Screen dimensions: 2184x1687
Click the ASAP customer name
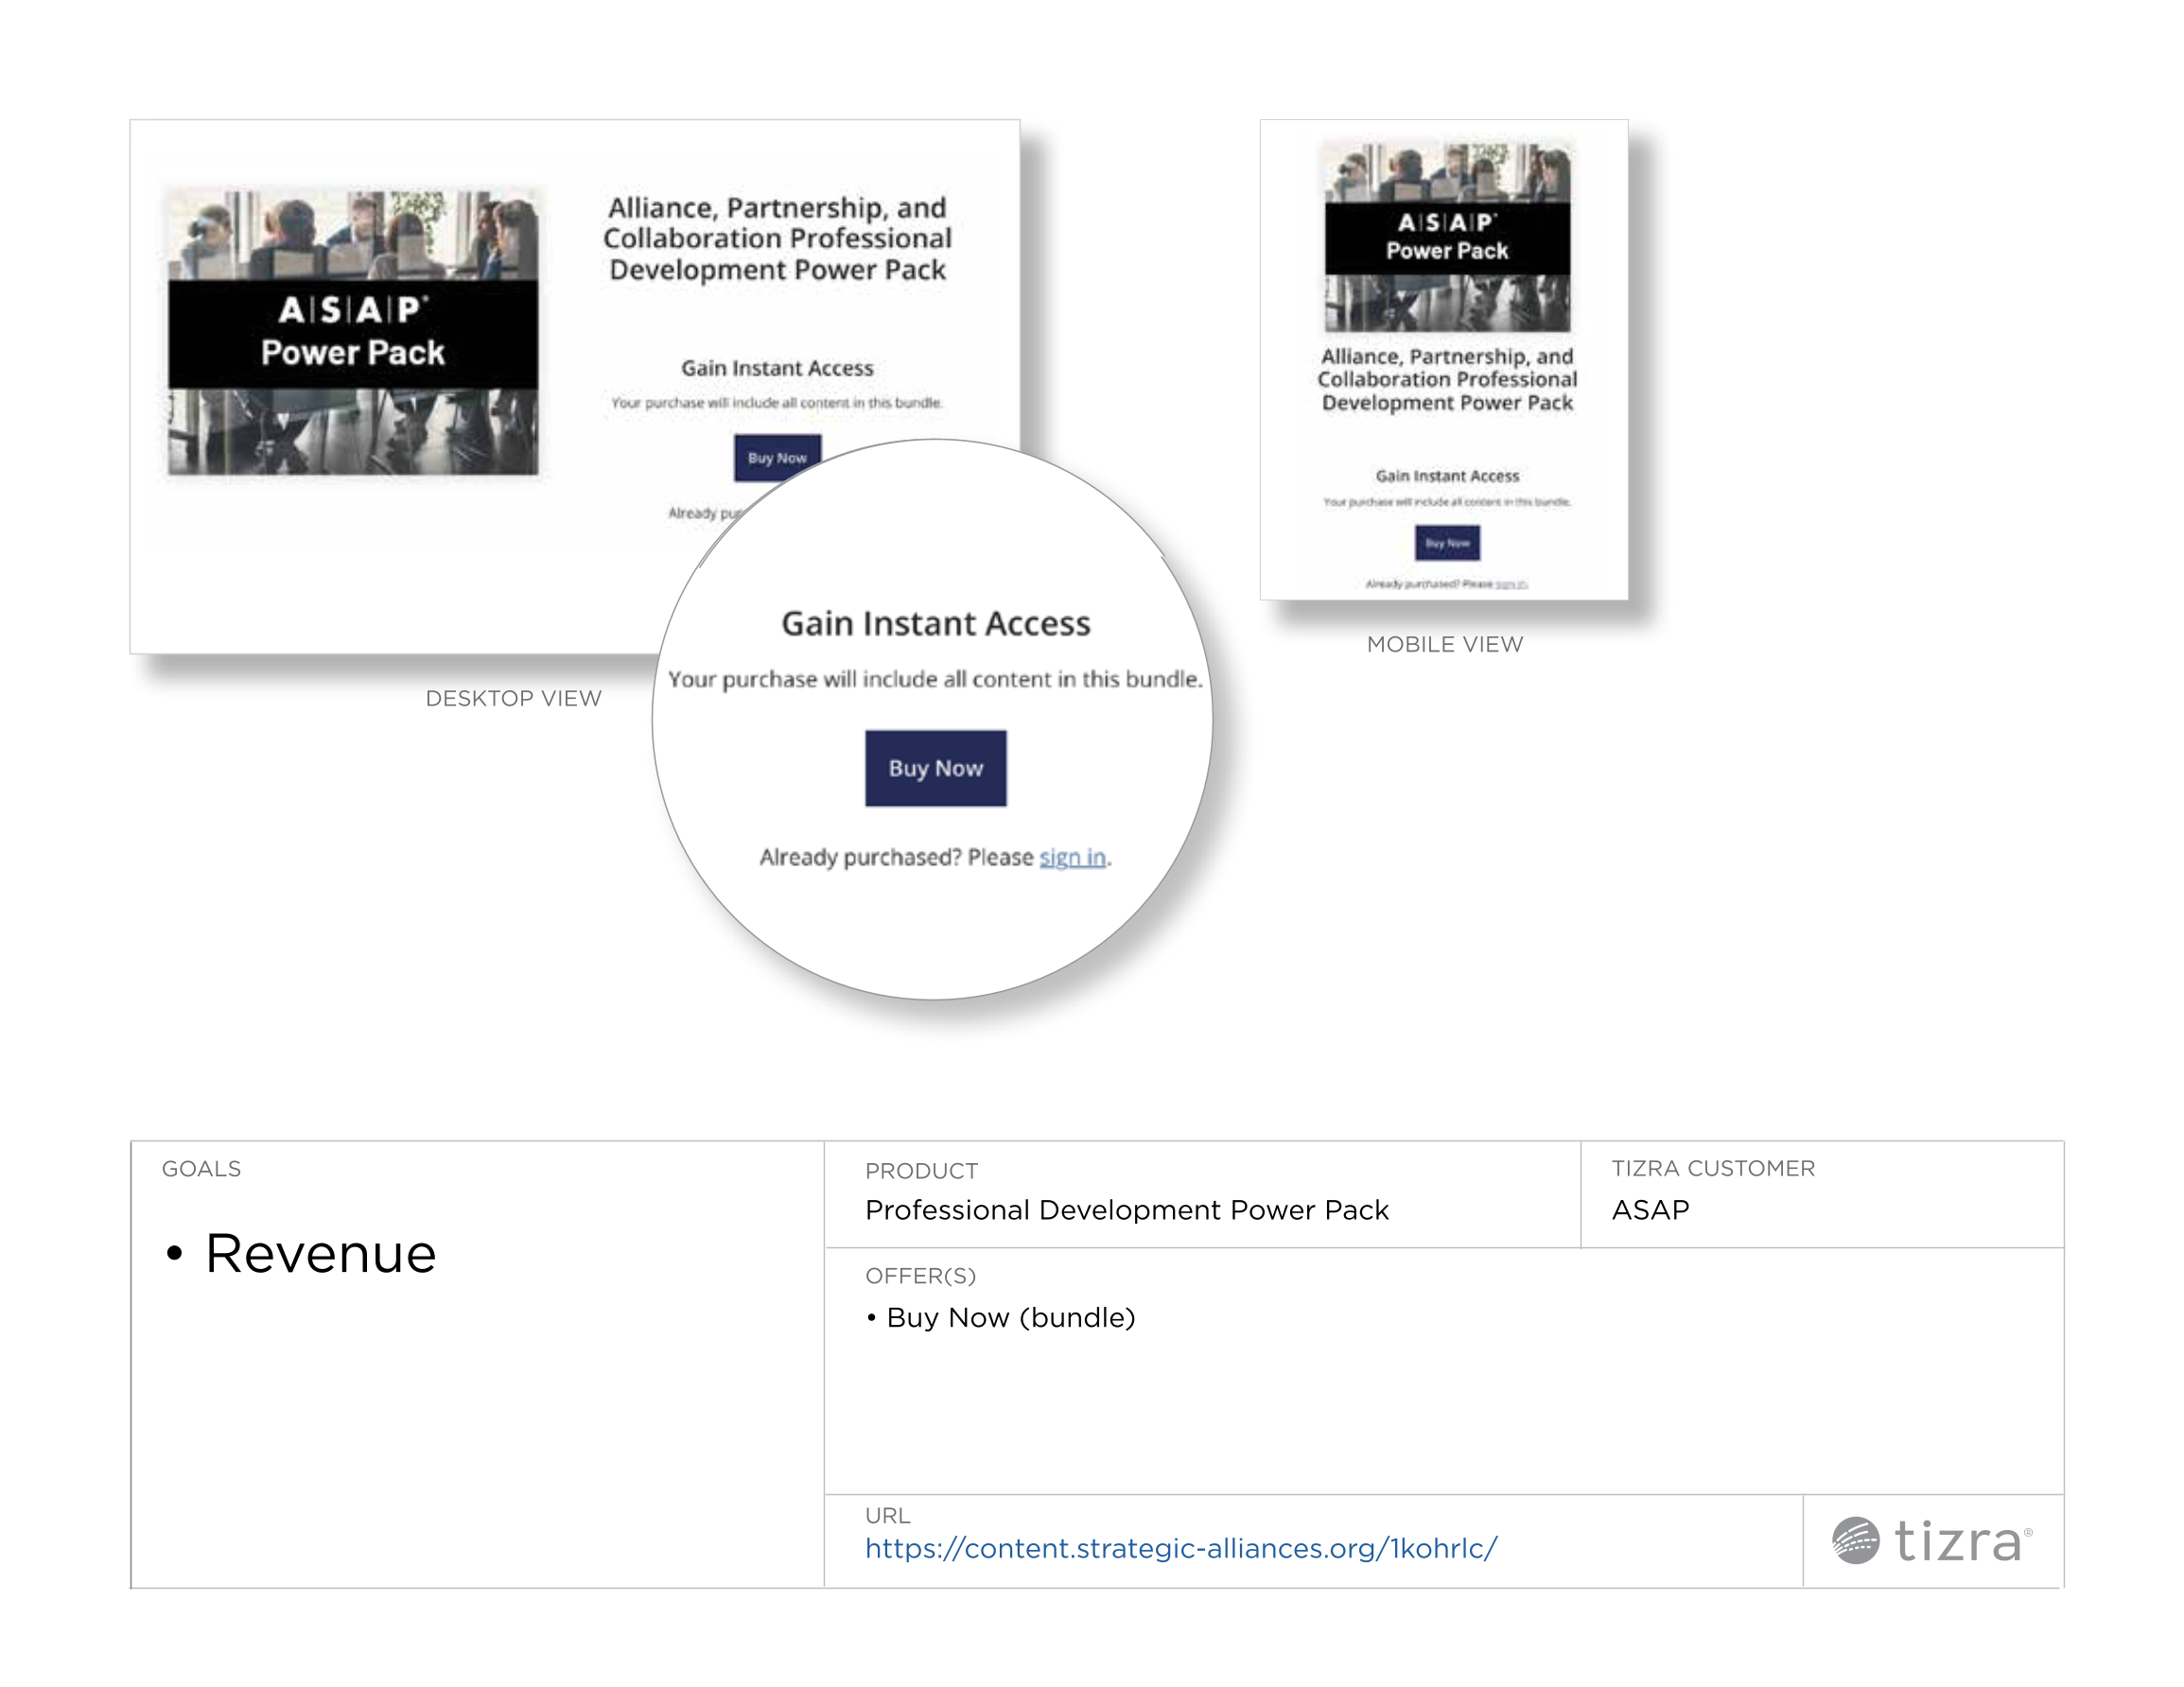click(x=1650, y=1210)
